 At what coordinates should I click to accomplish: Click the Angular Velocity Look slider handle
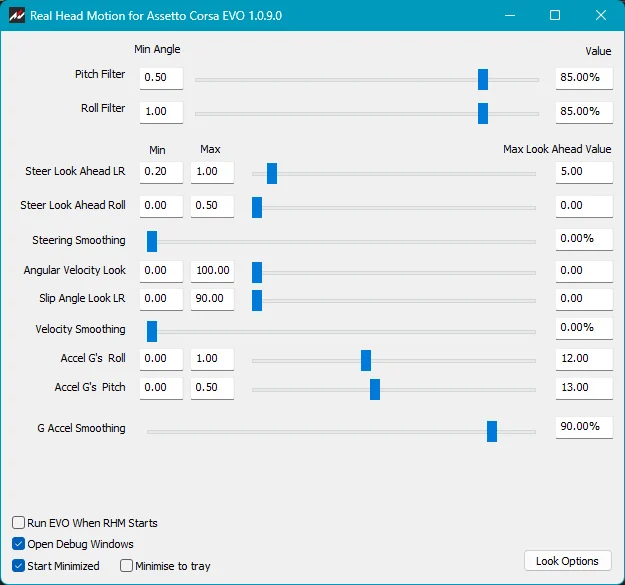pyautogui.click(x=257, y=272)
